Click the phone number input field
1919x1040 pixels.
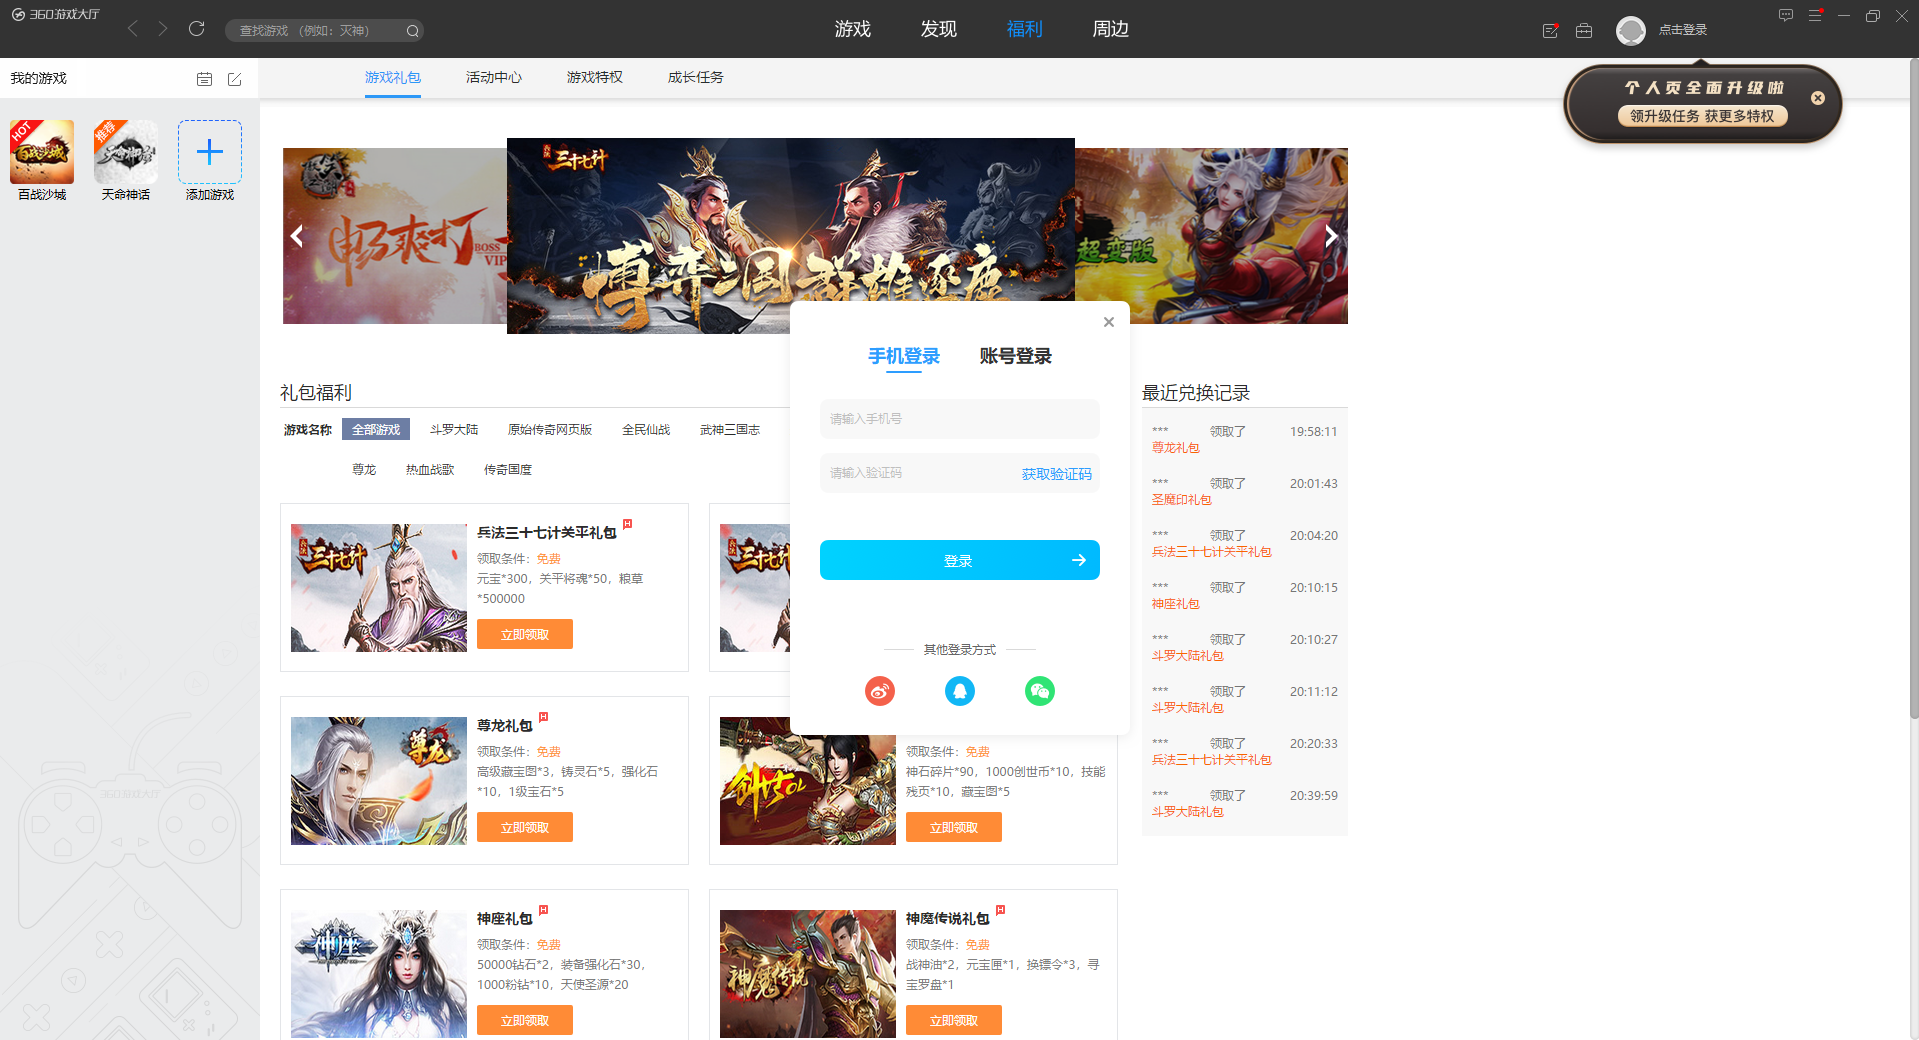958,418
